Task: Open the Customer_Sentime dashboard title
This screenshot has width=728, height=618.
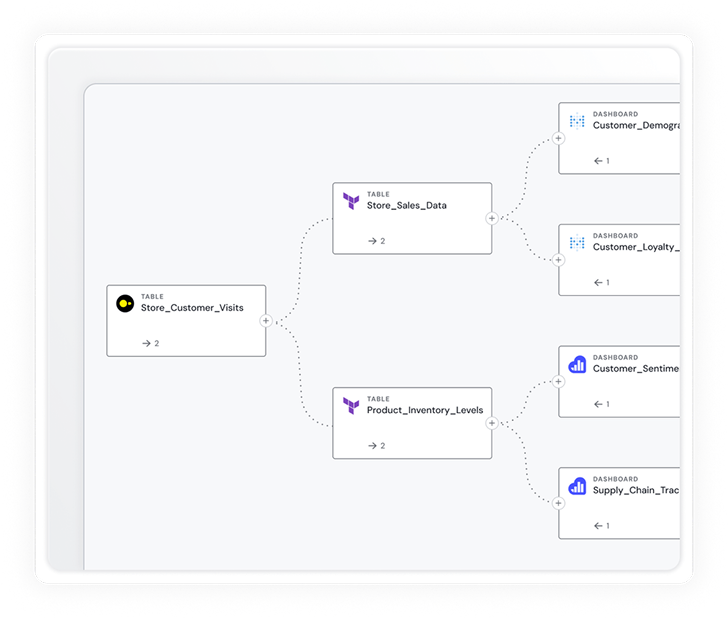Action: [x=636, y=369]
